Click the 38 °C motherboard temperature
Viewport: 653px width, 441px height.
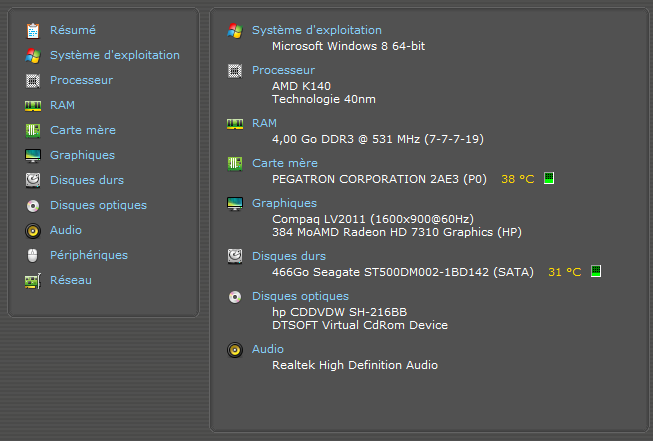click(518, 179)
